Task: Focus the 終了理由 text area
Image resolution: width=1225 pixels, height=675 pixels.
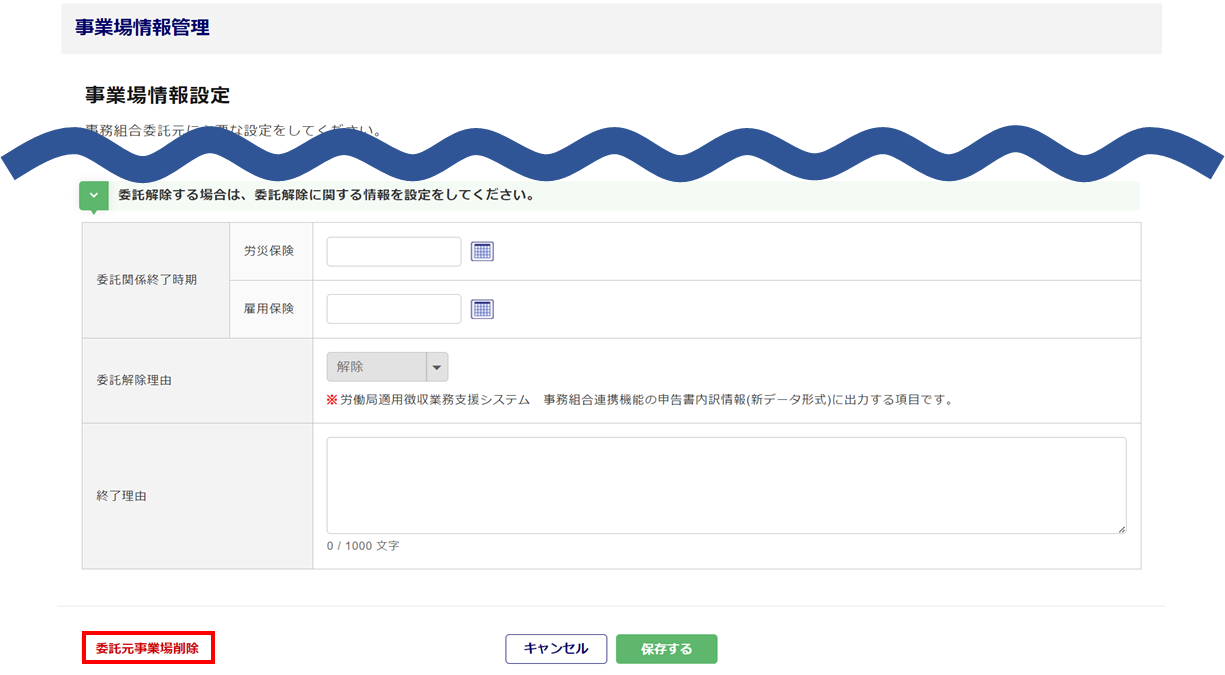Action: point(726,485)
